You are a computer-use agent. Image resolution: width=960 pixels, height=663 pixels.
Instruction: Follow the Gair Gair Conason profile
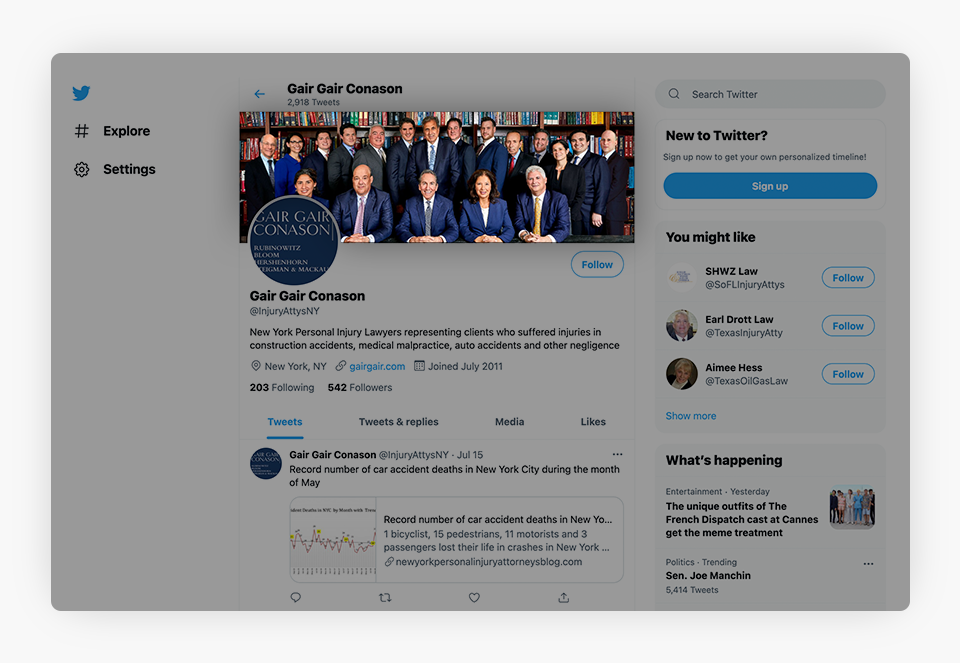(597, 264)
